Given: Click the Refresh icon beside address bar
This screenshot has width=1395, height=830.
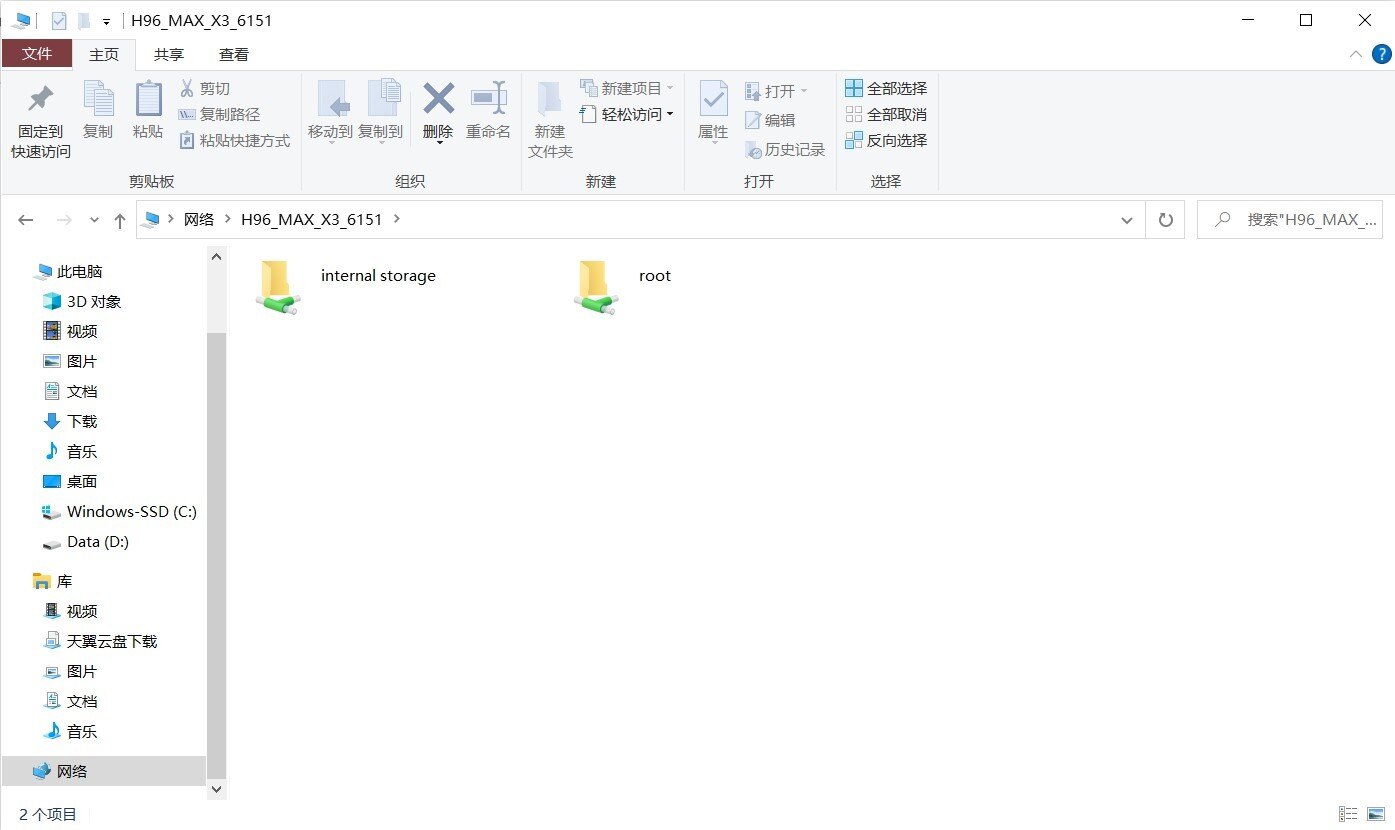Looking at the screenshot, I should [1165, 220].
